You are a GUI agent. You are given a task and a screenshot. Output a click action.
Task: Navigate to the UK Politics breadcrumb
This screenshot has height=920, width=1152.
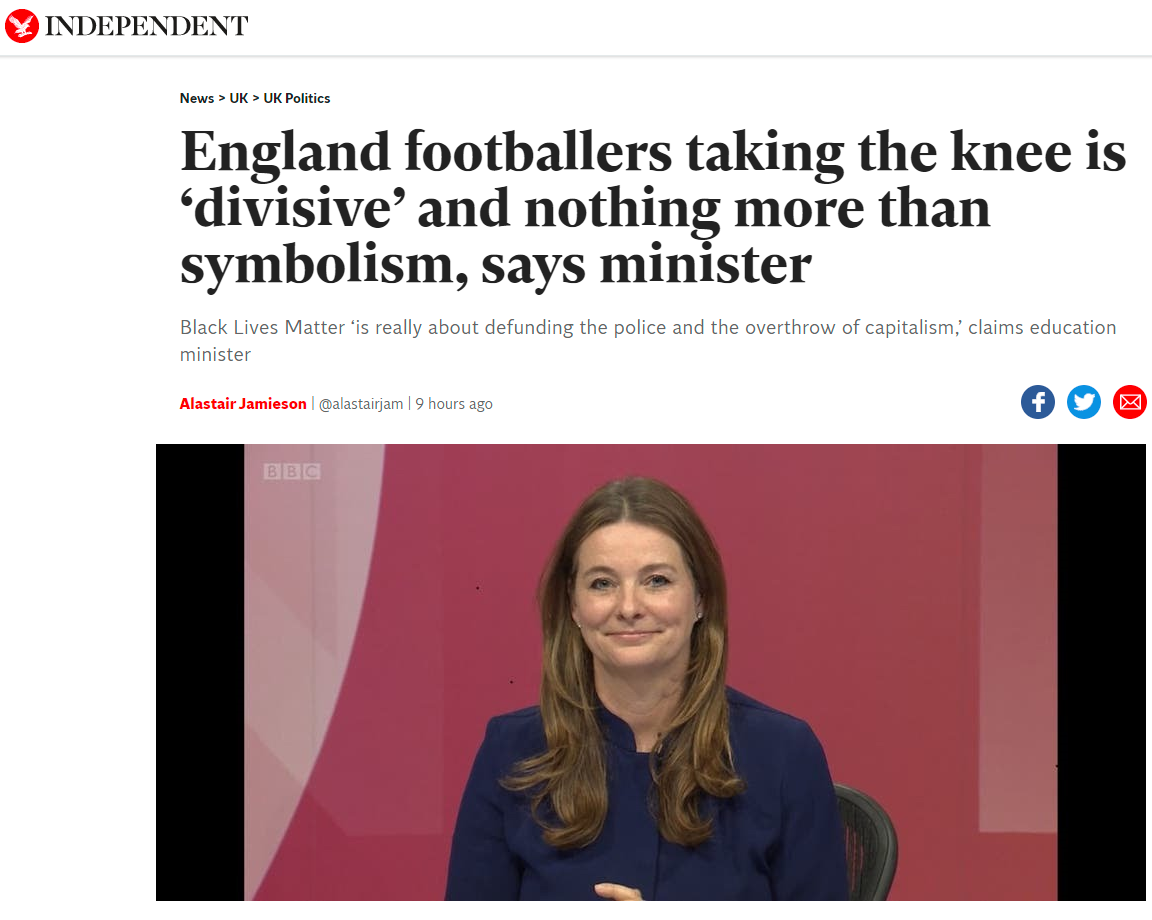click(296, 98)
